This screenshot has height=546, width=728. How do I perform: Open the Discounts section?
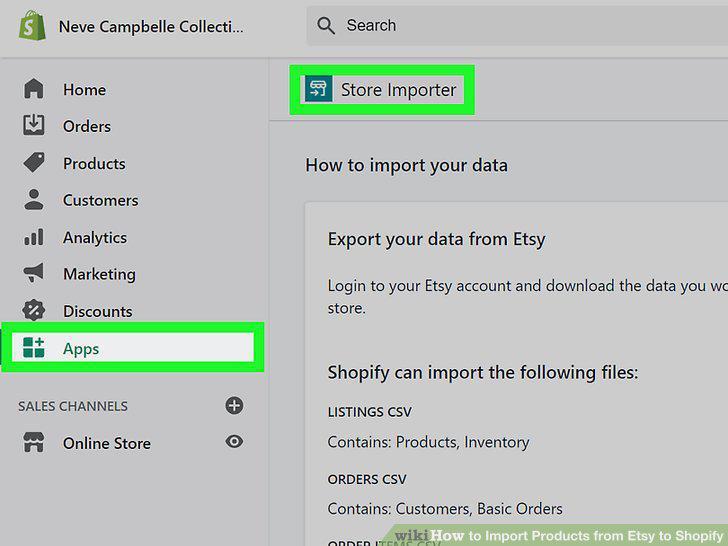pyautogui.click(x=98, y=311)
